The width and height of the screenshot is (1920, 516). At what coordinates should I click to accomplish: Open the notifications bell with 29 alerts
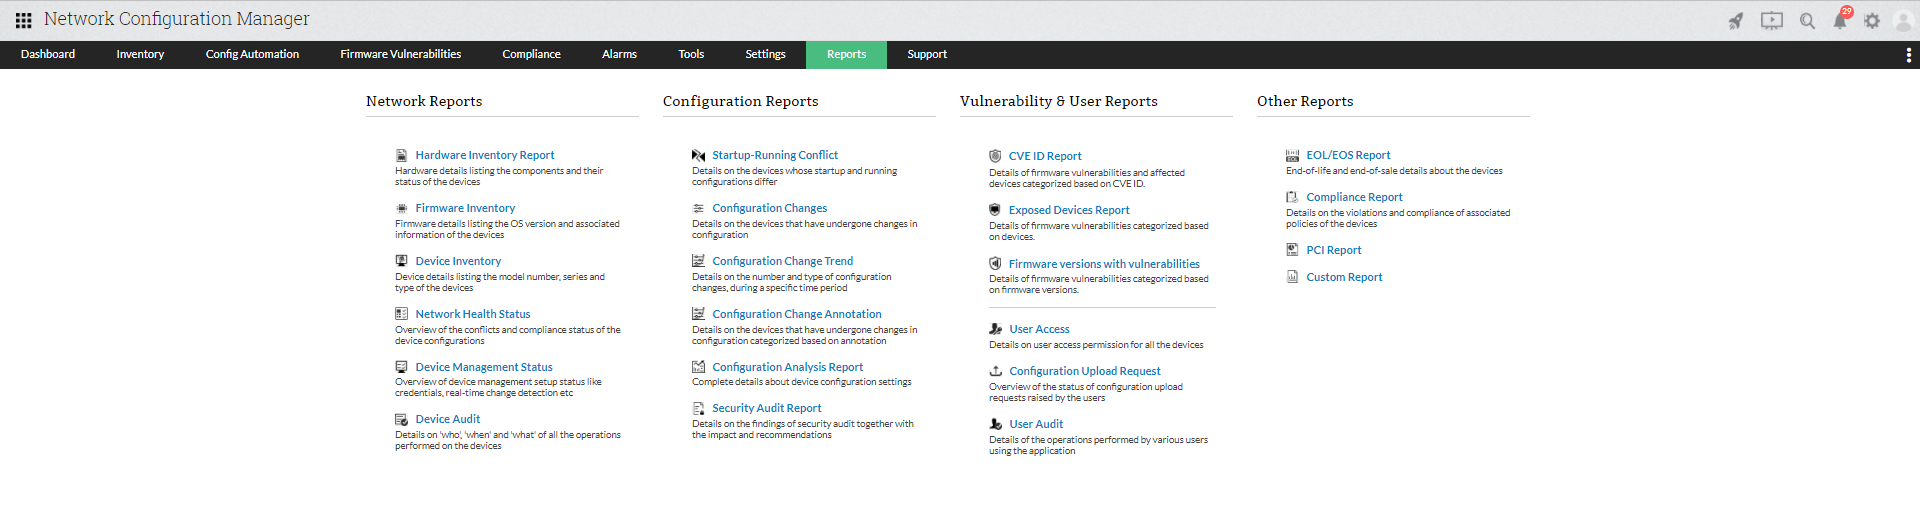[x=1840, y=21]
